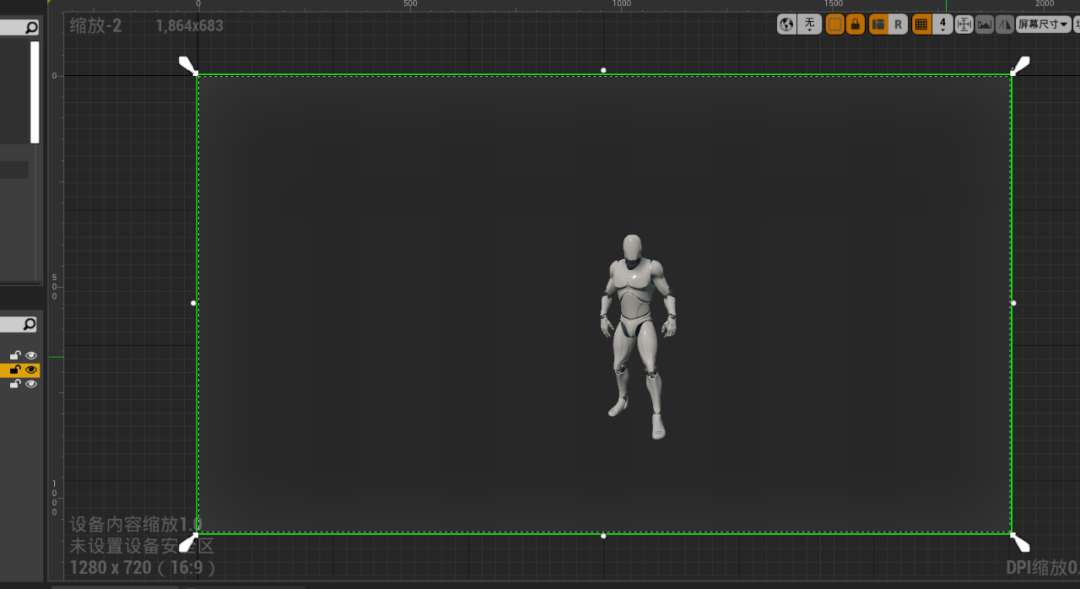Screen dimensions: 1080x589
Task: Toggle the dashed widget outlines button
Action: pyautogui.click(x=835, y=25)
